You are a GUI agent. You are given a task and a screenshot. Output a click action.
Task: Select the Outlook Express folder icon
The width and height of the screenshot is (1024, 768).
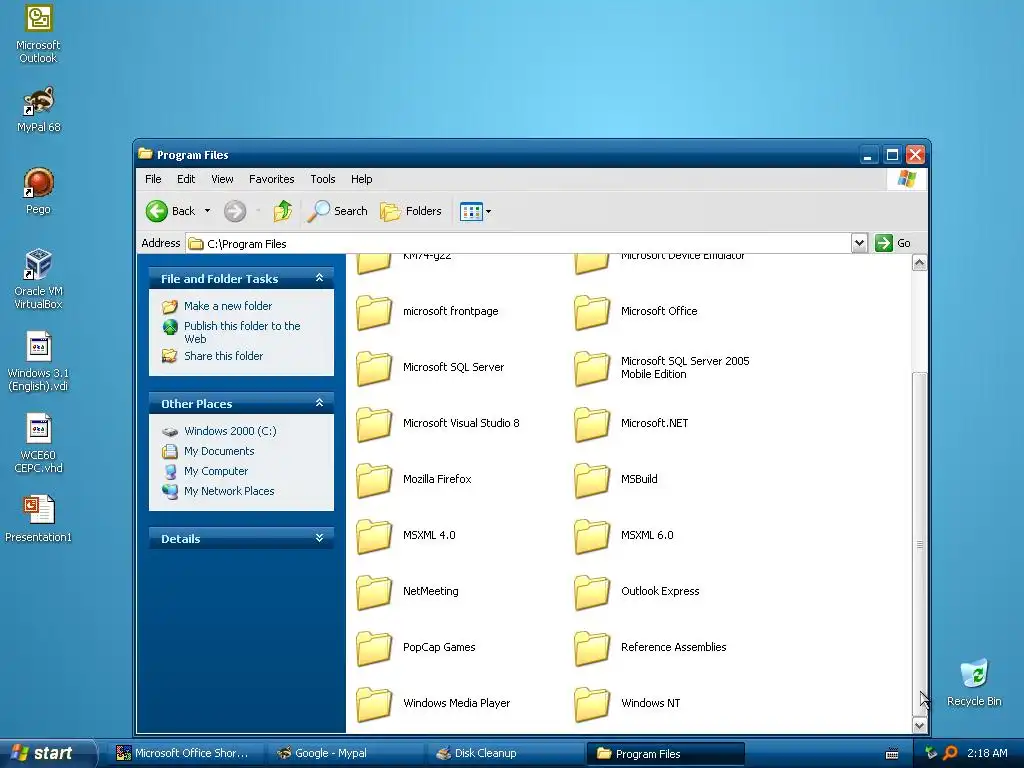point(592,592)
